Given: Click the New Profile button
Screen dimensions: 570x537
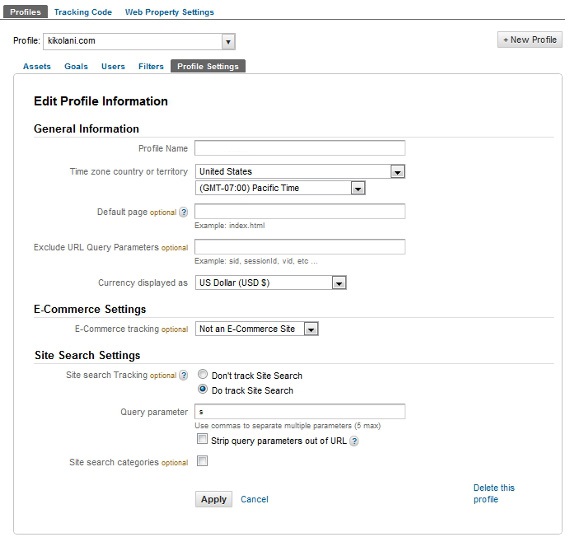Looking at the screenshot, I should click(x=530, y=40).
